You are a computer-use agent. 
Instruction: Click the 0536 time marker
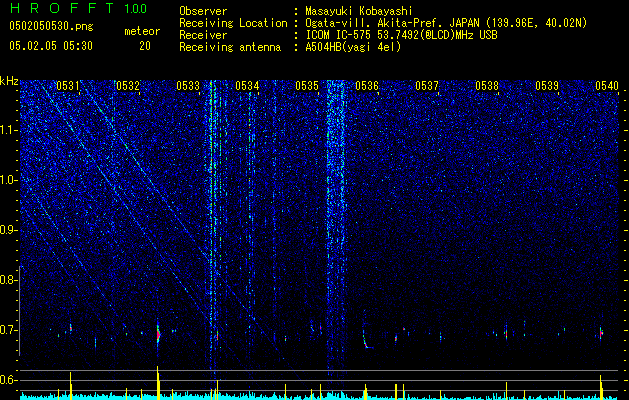tap(367, 86)
